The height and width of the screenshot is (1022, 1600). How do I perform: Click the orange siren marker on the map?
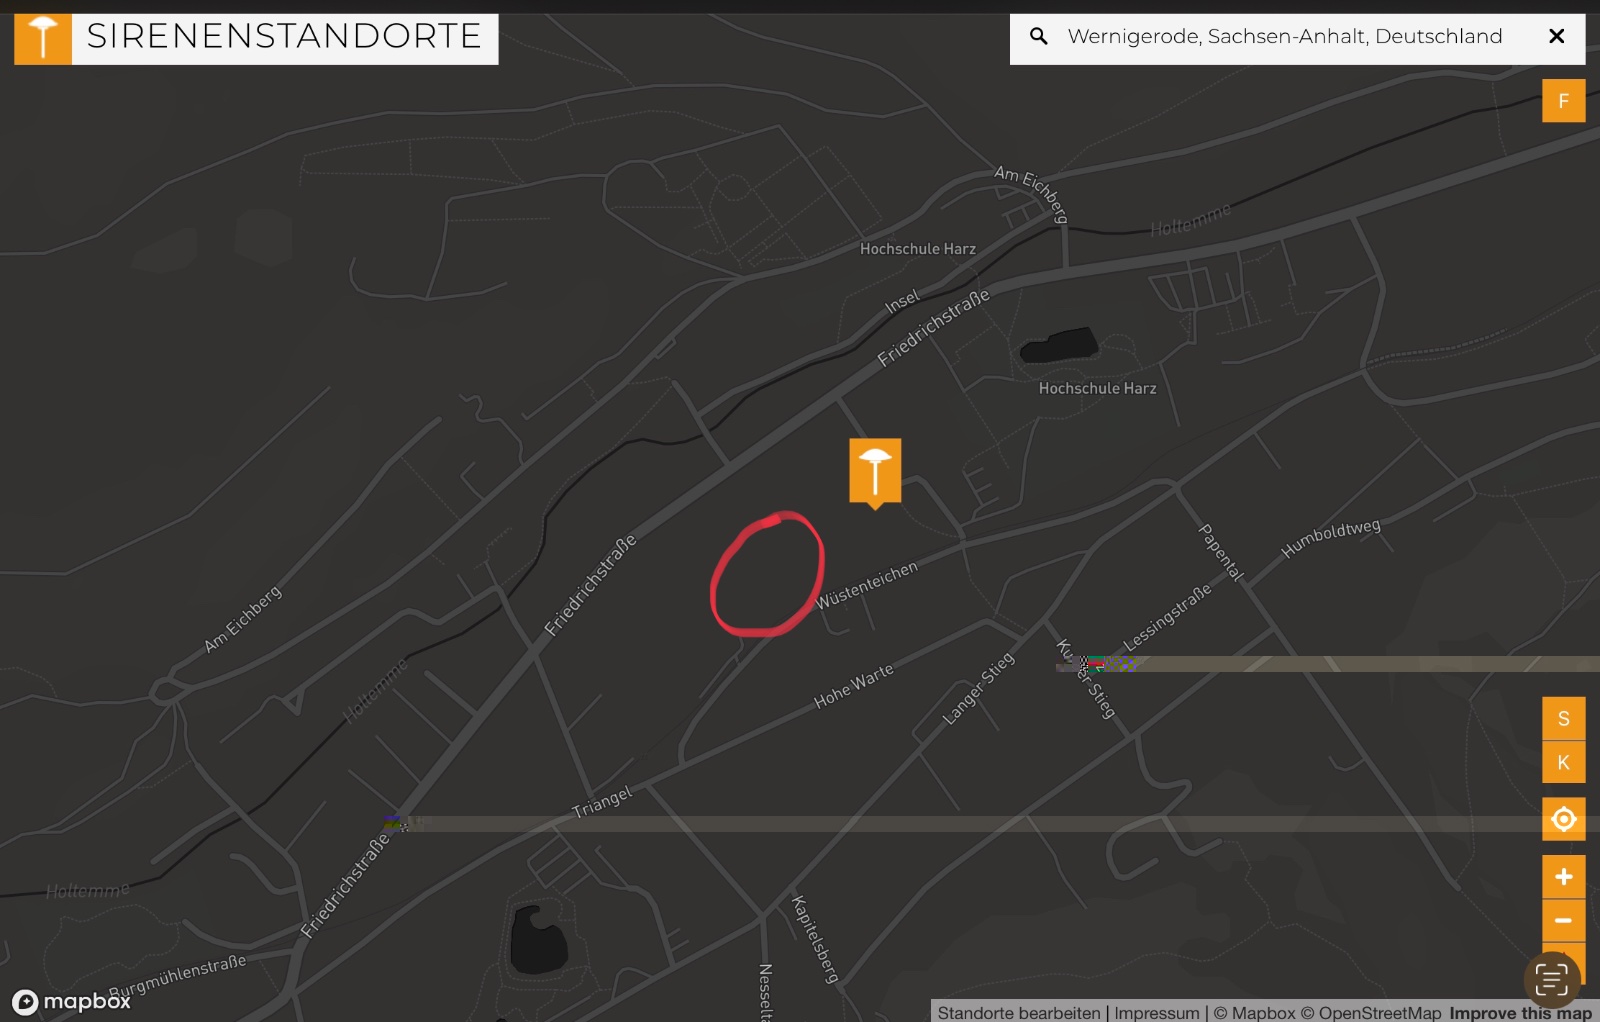pos(875,472)
